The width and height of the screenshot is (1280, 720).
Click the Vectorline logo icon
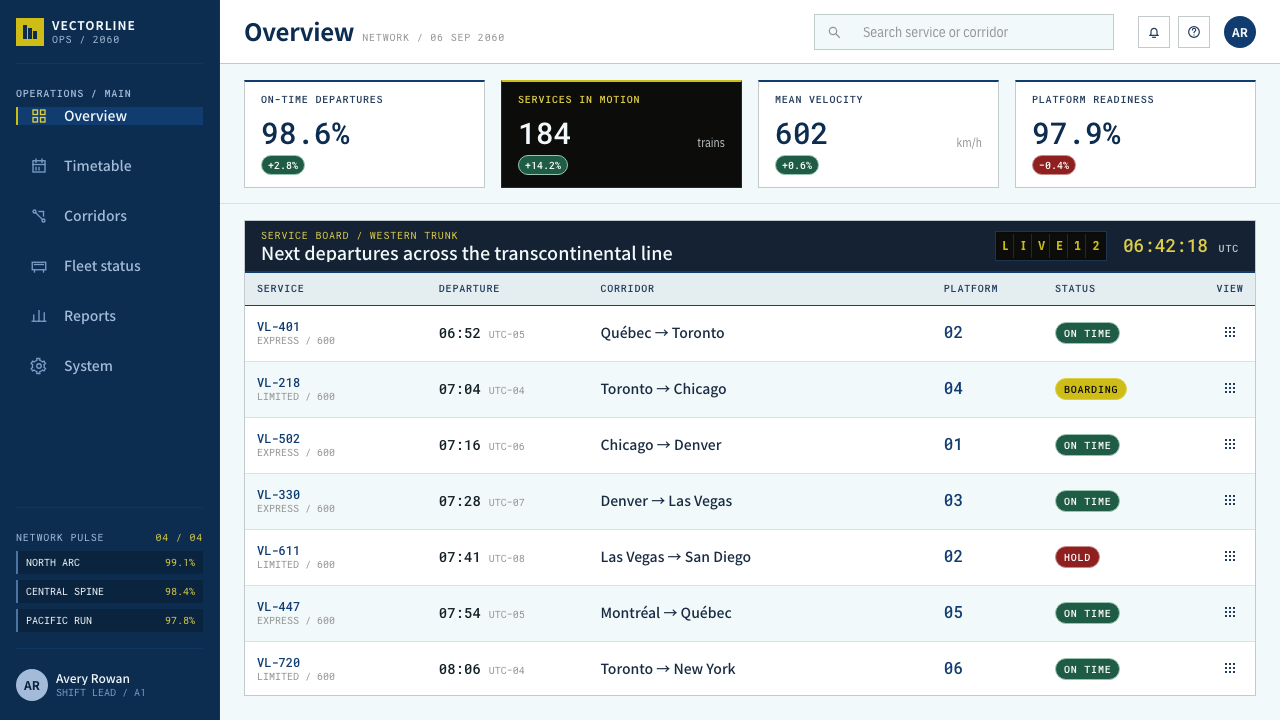point(30,32)
